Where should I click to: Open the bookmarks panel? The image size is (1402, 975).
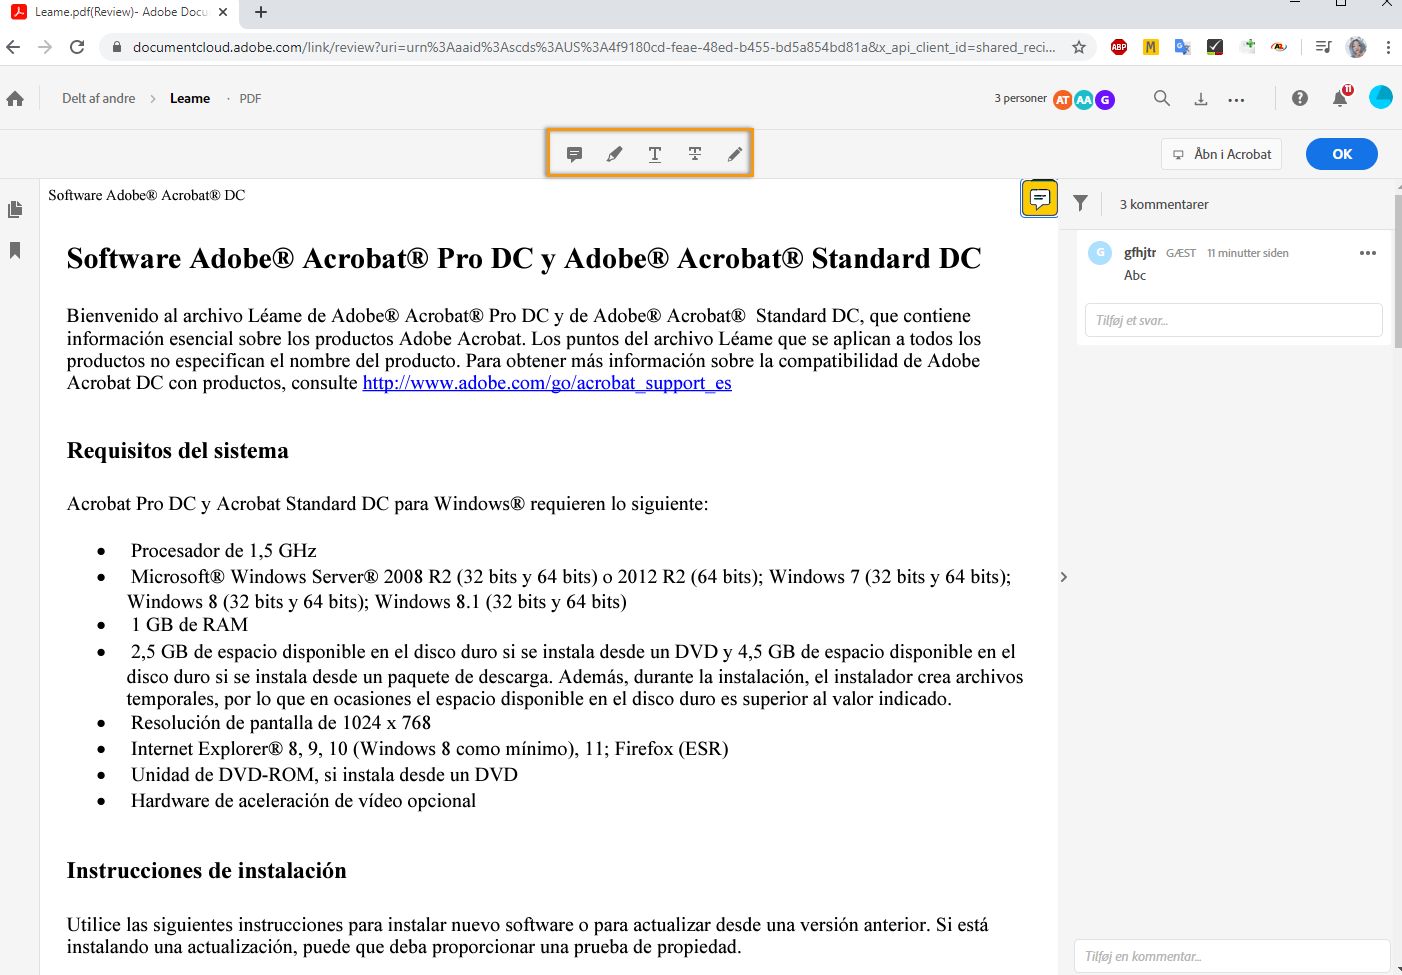click(x=15, y=250)
